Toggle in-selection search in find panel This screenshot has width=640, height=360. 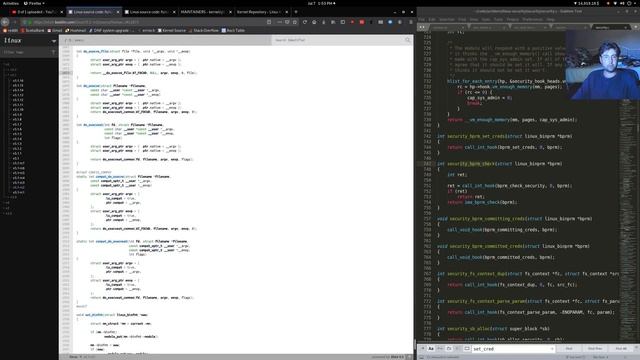(458, 349)
